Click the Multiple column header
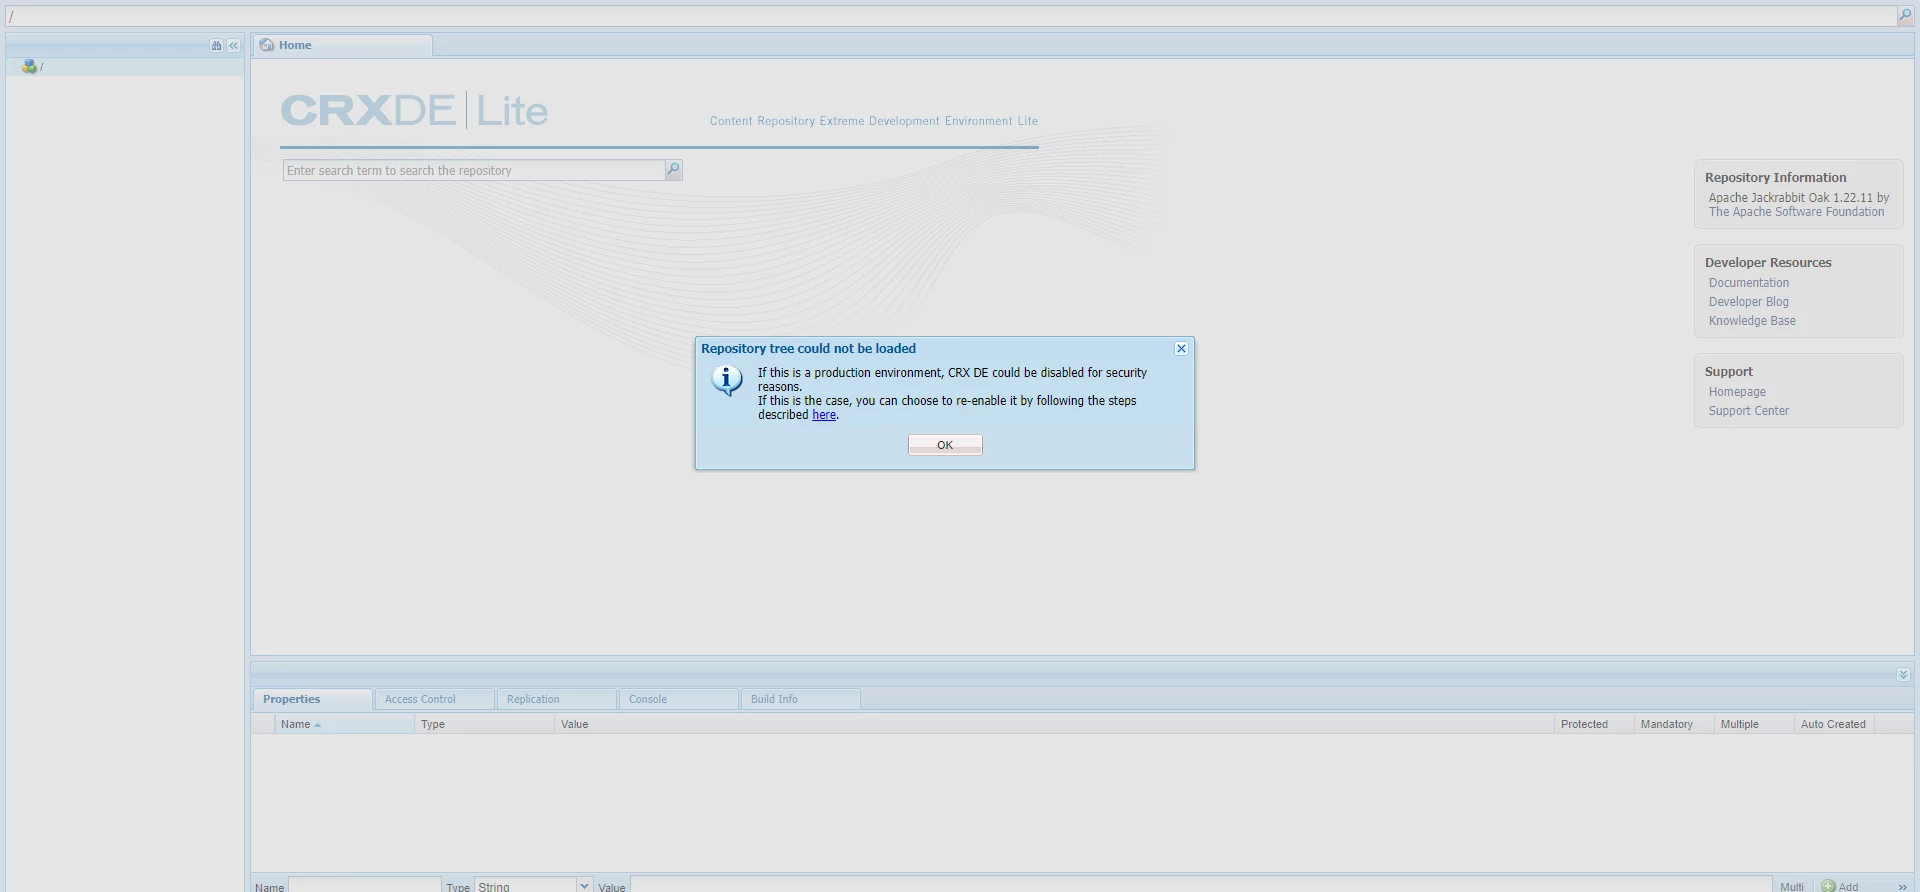The width and height of the screenshot is (1920, 892). (1754, 724)
